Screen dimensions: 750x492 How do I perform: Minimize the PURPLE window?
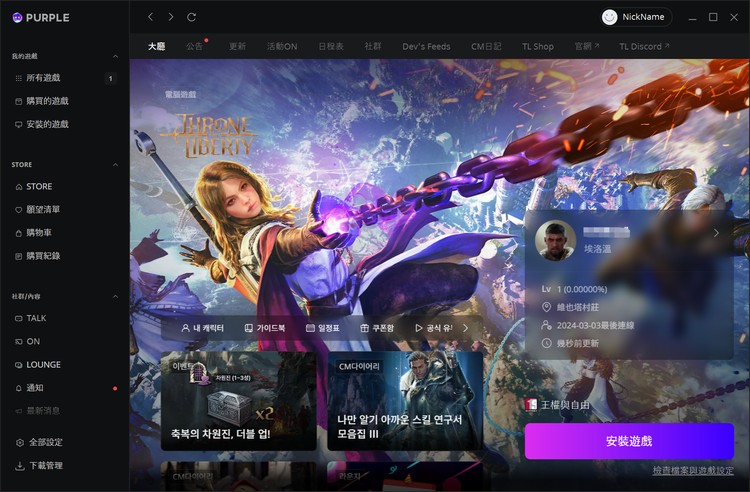[692, 17]
